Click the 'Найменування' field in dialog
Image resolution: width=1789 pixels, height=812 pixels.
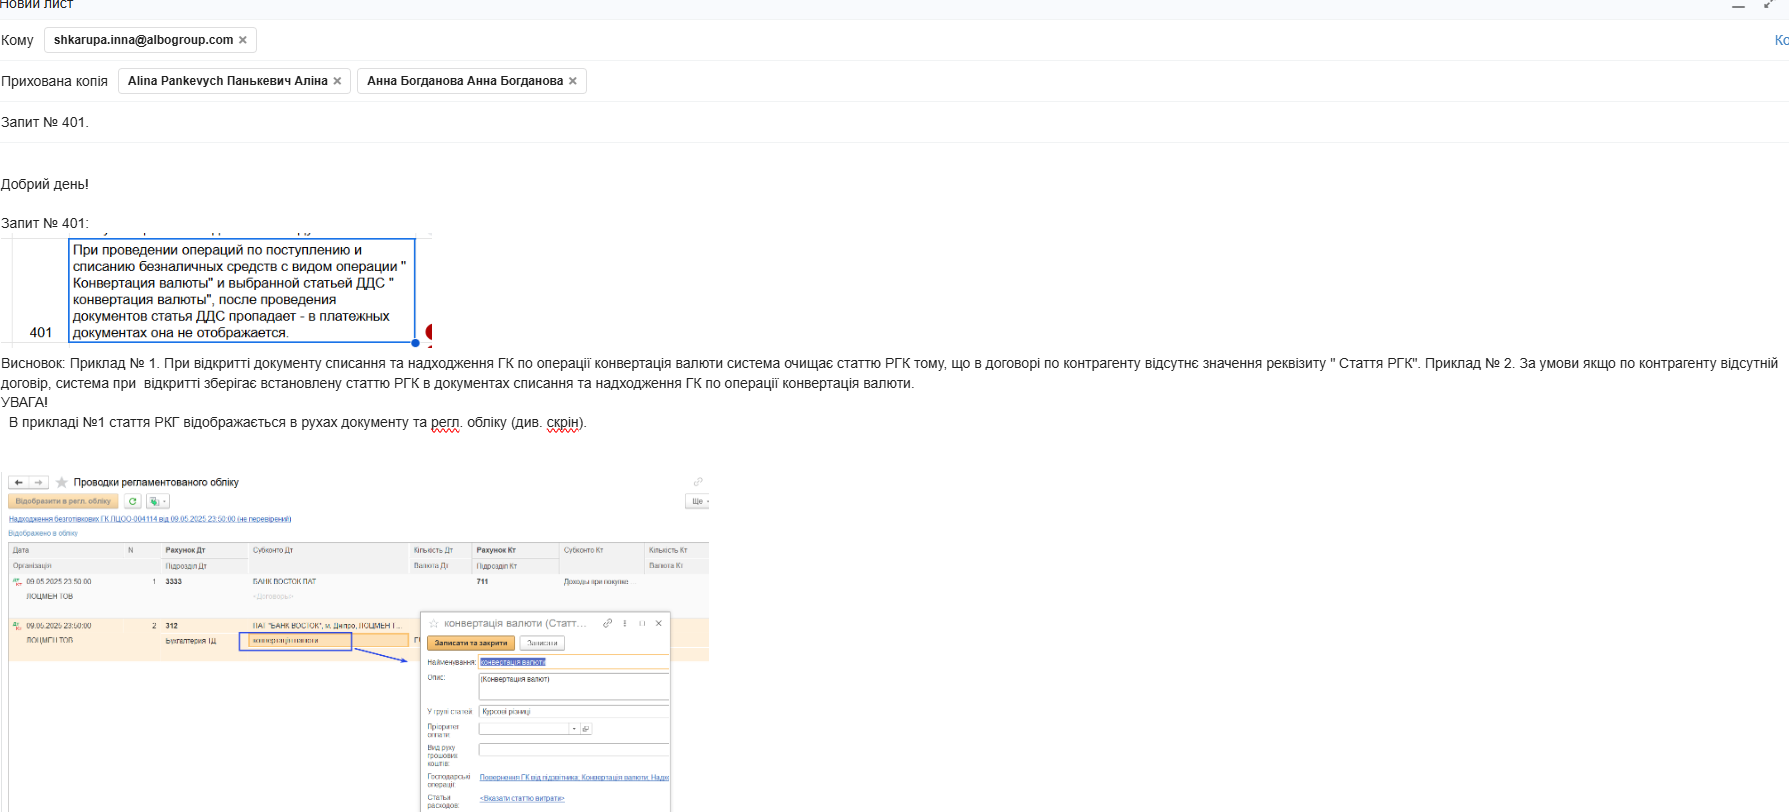pyautogui.click(x=574, y=662)
